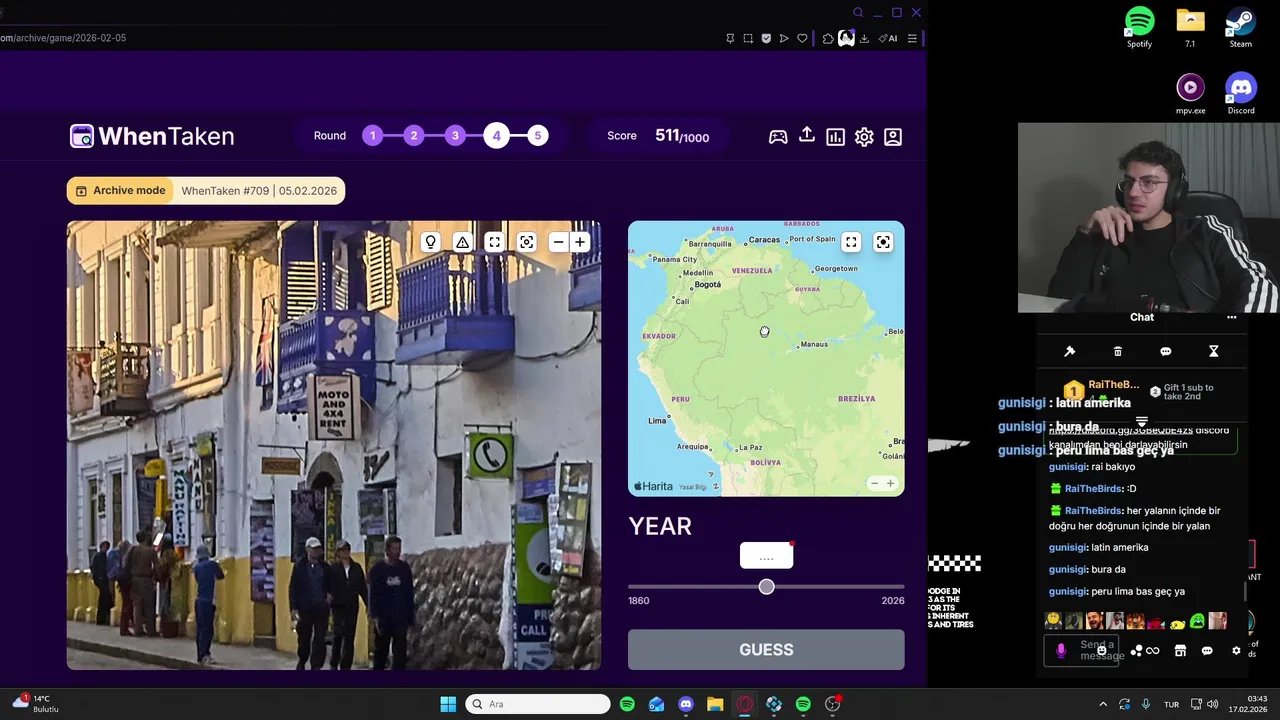The width and height of the screenshot is (1280, 720).
Task: Click the Archive mode badge
Action: [x=120, y=191]
